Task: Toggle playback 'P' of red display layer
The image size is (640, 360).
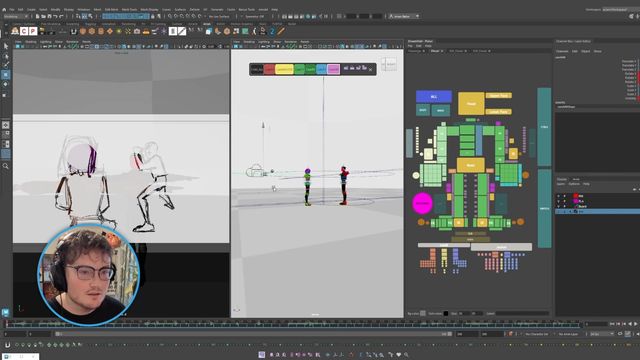Action: point(565,196)
